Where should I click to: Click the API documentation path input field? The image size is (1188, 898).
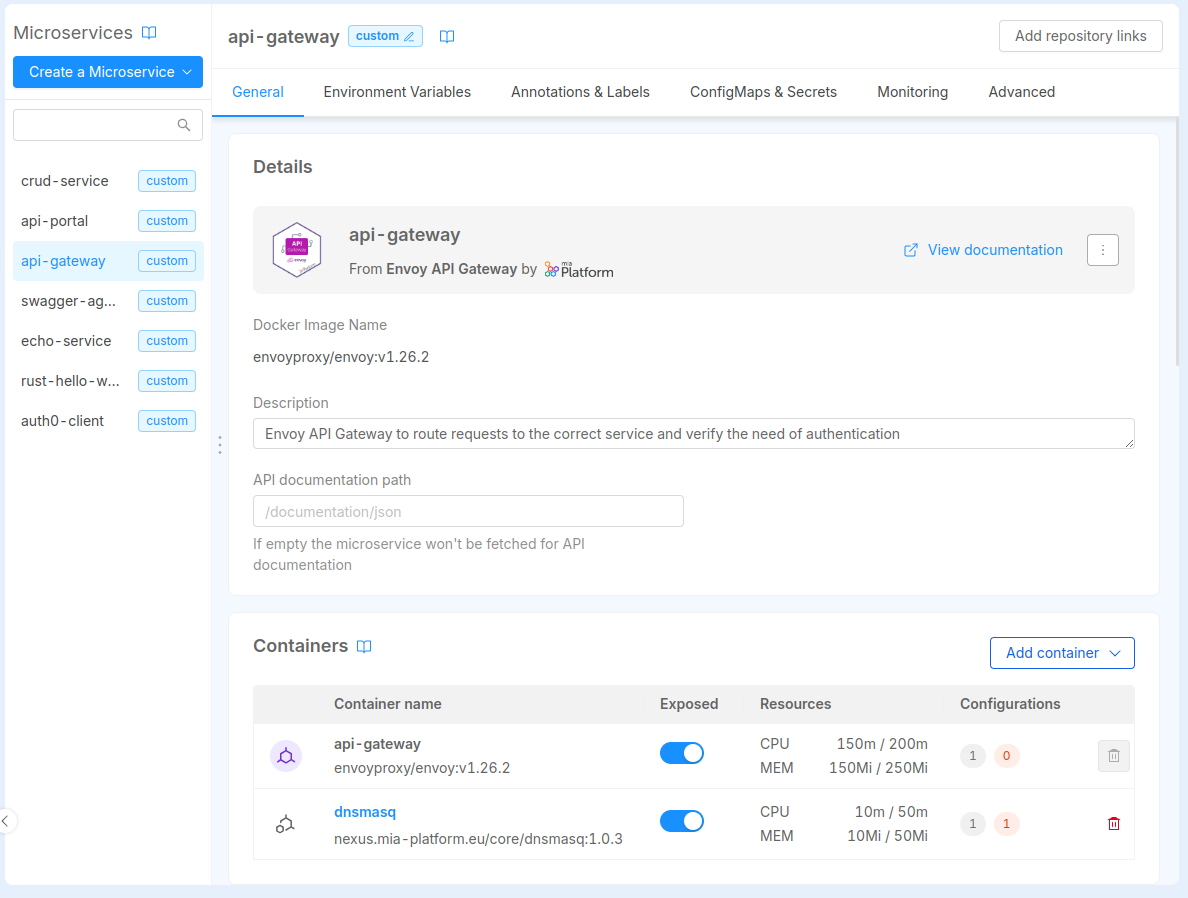coord(468,511)
